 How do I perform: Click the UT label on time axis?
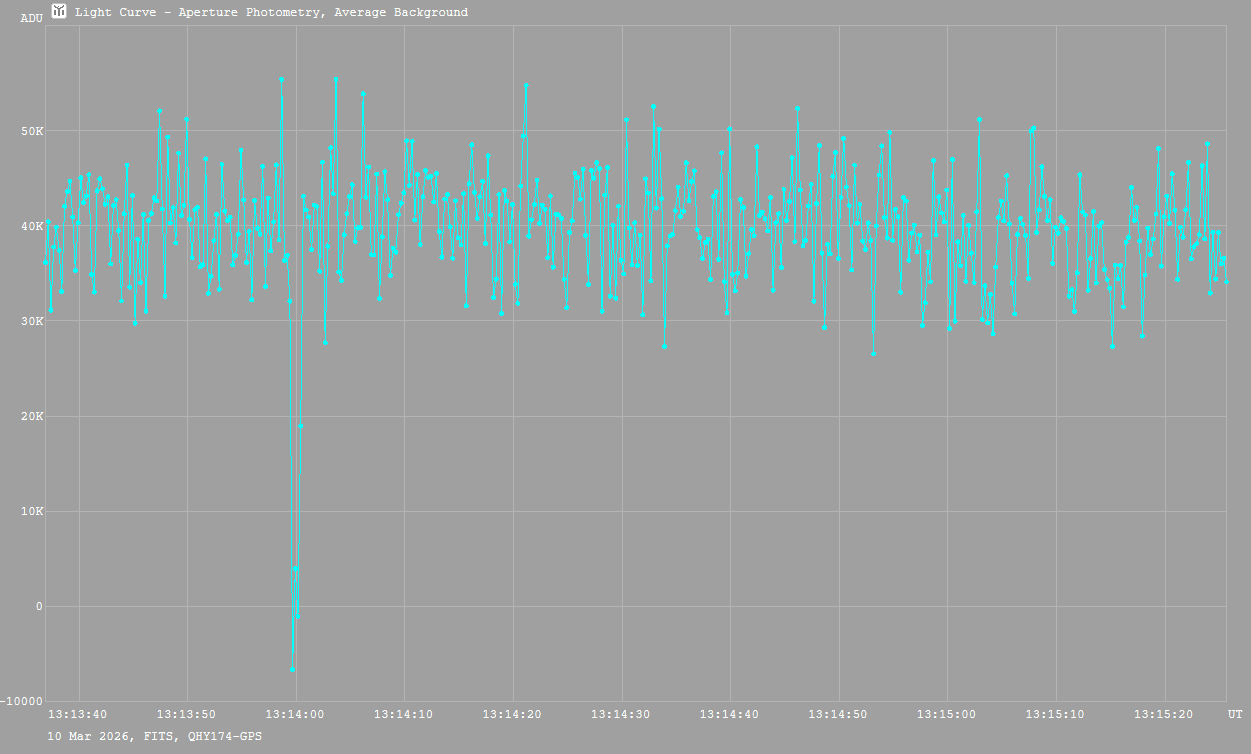[1235, 714]
